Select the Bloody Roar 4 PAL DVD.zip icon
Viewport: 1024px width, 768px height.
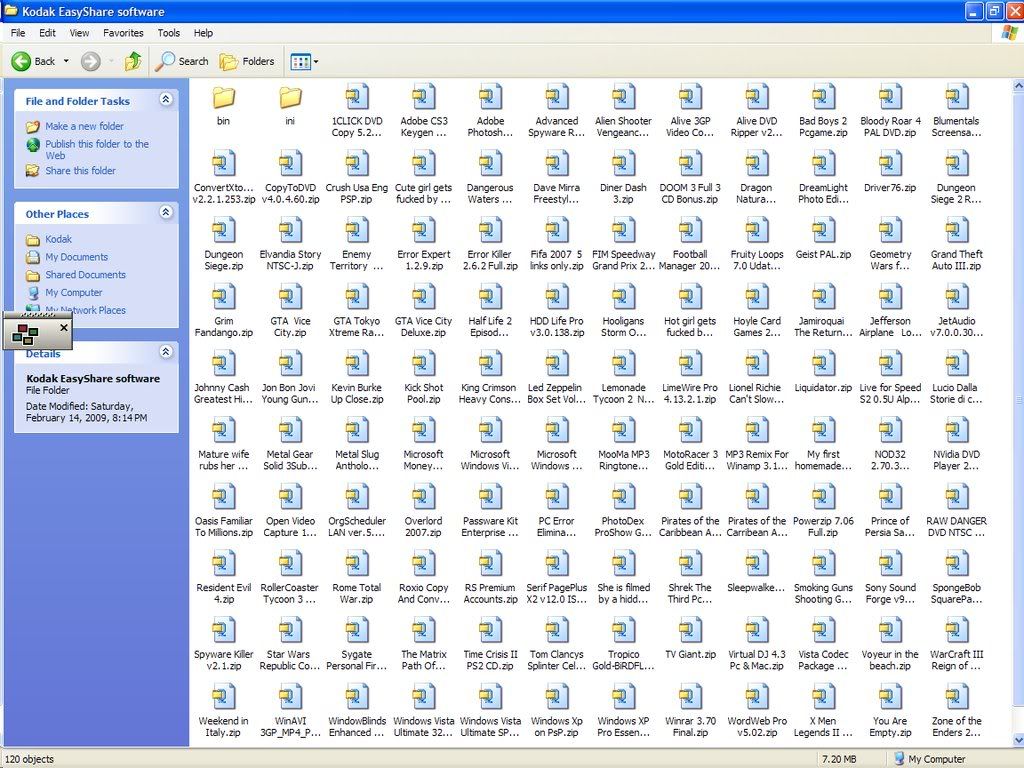889,97
